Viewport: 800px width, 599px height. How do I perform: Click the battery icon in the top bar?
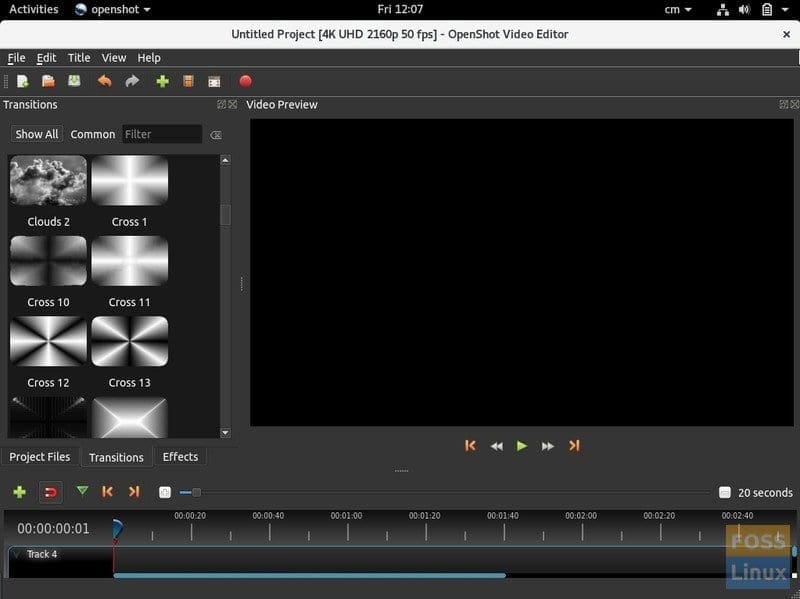(766, 9)
